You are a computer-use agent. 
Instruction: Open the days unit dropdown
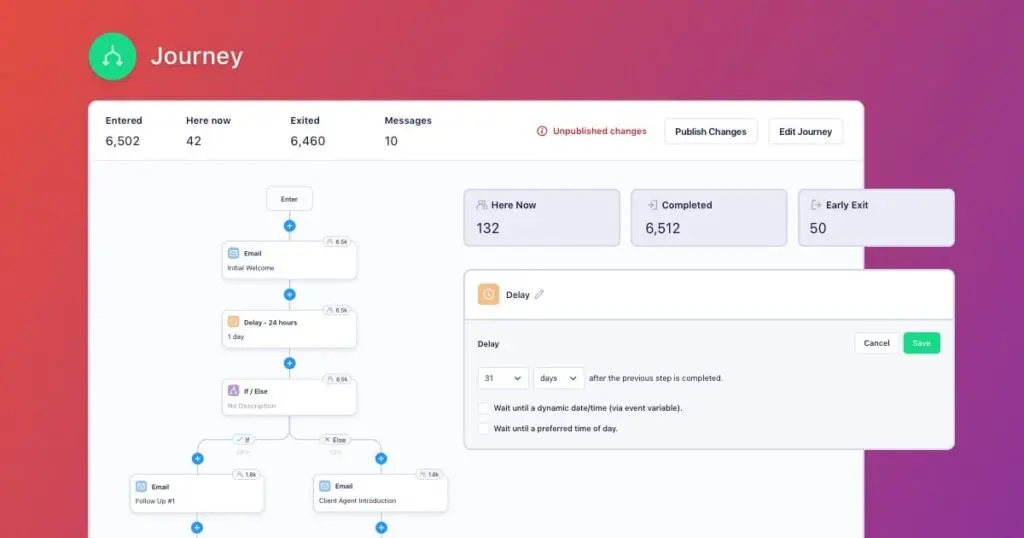coord(558,378)
